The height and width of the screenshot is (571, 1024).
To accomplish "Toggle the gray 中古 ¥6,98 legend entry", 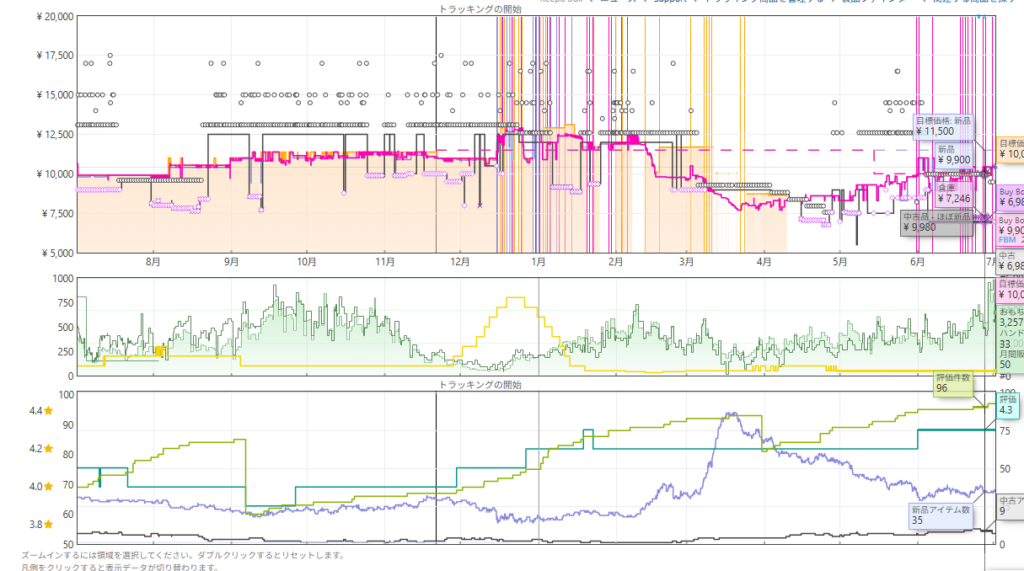I will pyautogui.click(x=1010, y=261).
